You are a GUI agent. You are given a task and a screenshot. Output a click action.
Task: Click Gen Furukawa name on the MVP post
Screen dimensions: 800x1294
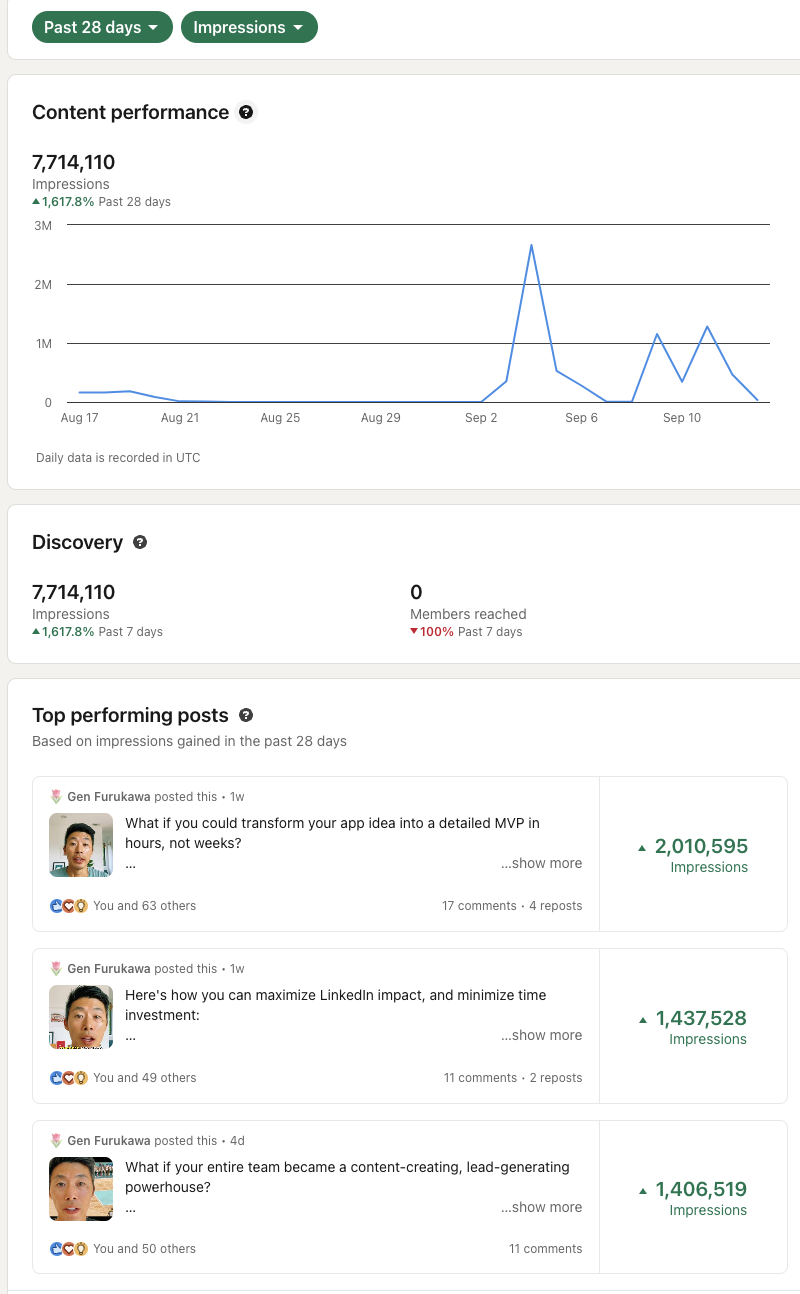109,797
